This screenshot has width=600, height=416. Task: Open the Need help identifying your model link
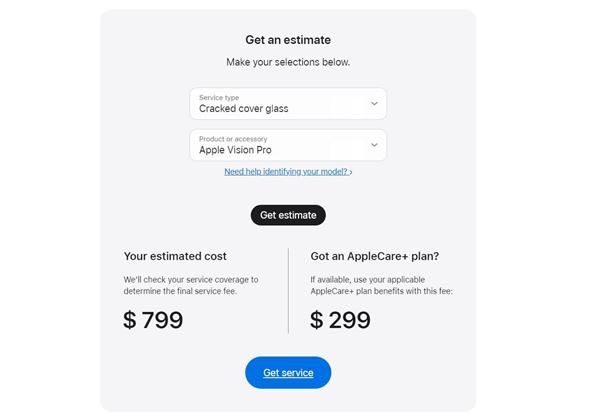285,172
